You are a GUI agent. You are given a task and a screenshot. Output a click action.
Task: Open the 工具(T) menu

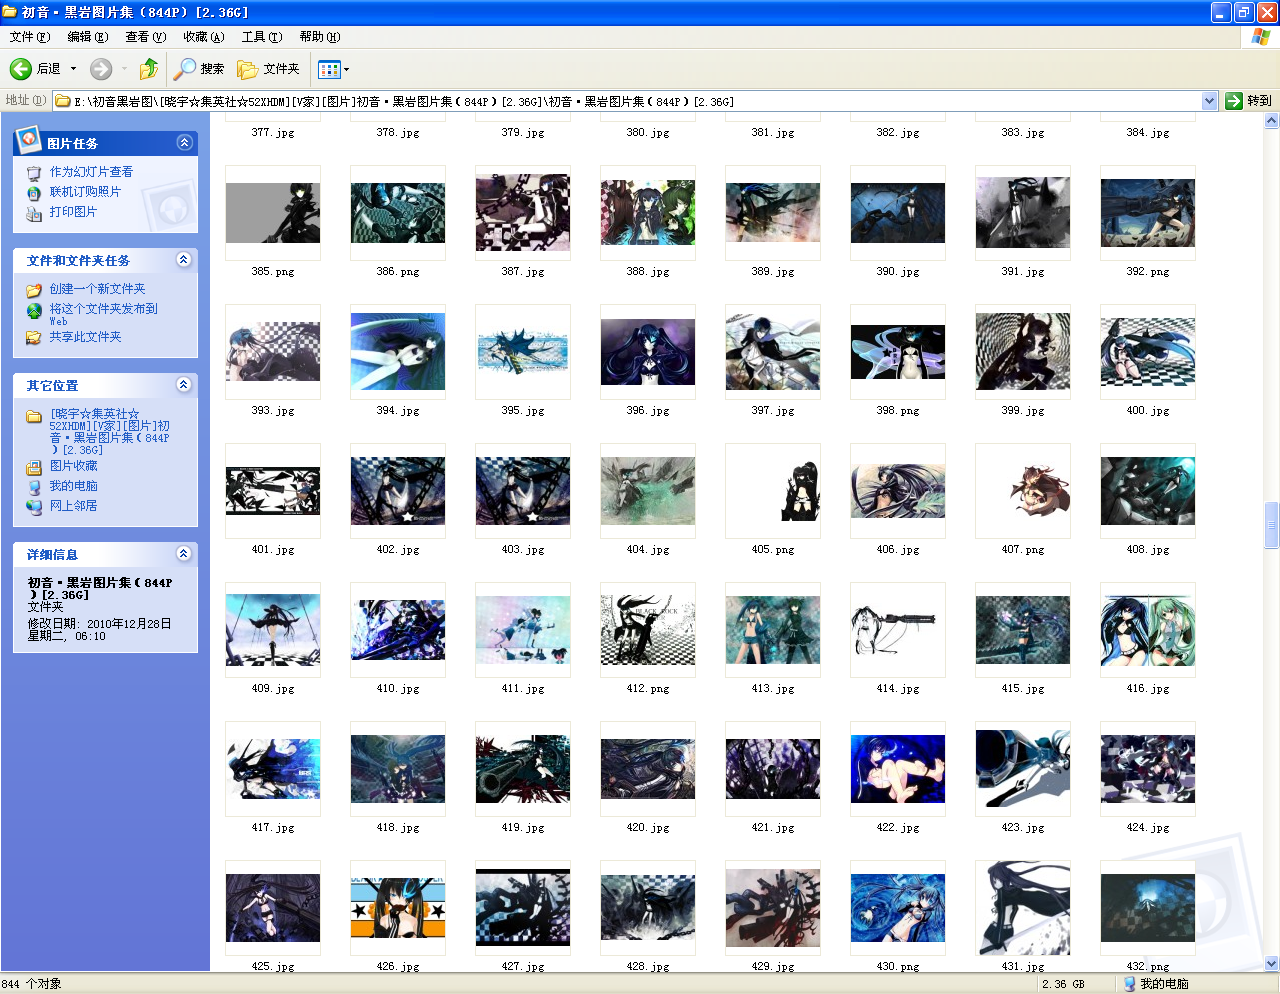[x=261, y=37]
